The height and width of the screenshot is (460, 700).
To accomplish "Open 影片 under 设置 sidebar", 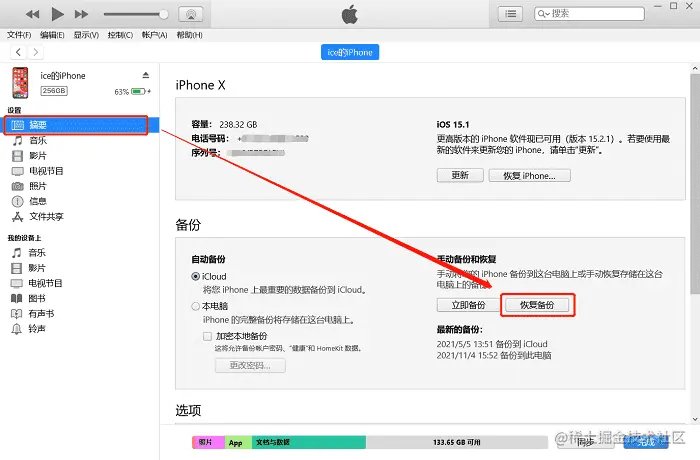I will pos(38,156).
